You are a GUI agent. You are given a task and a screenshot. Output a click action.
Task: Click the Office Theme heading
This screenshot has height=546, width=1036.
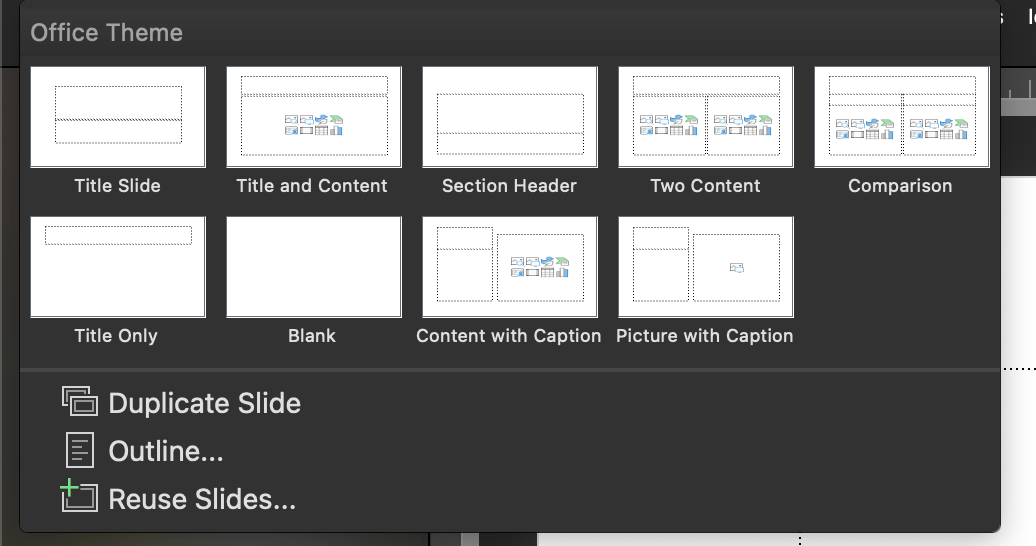[106, 32]
